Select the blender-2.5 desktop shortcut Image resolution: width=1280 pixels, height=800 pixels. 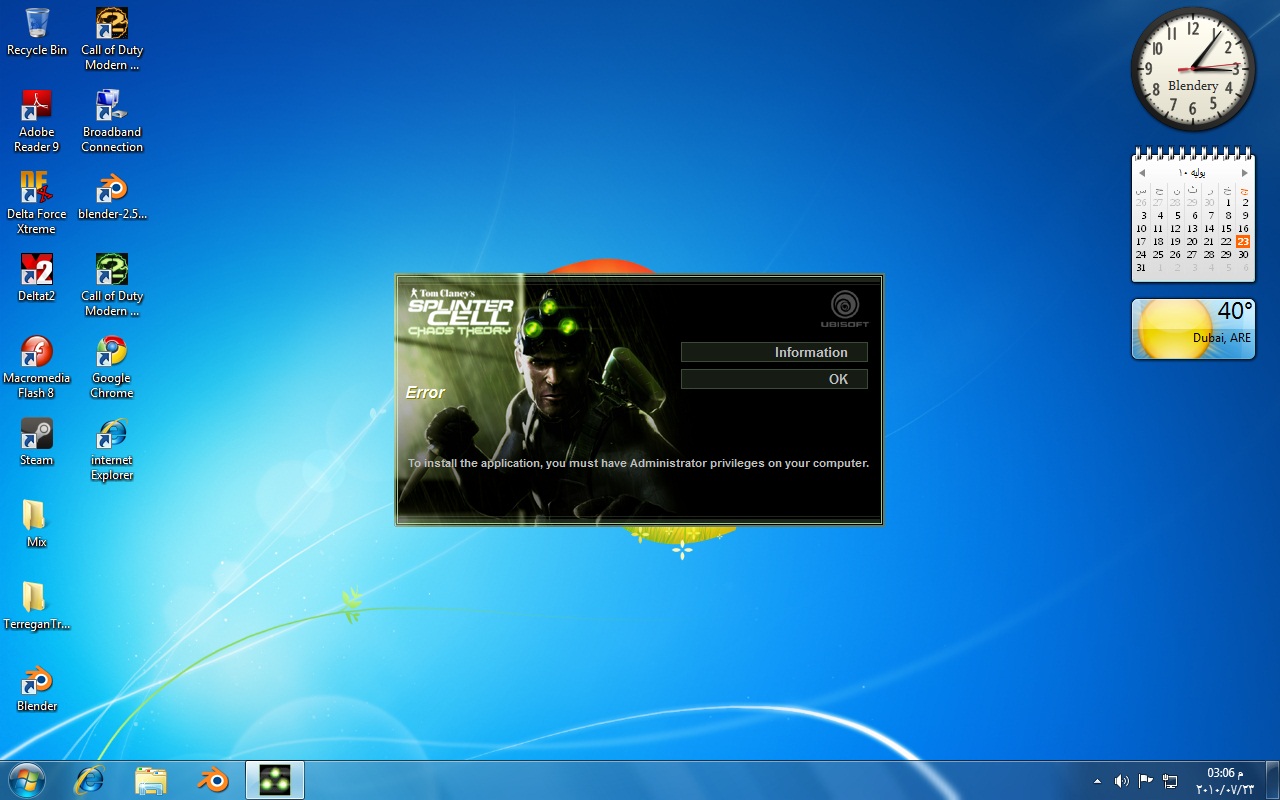[112, 196]
